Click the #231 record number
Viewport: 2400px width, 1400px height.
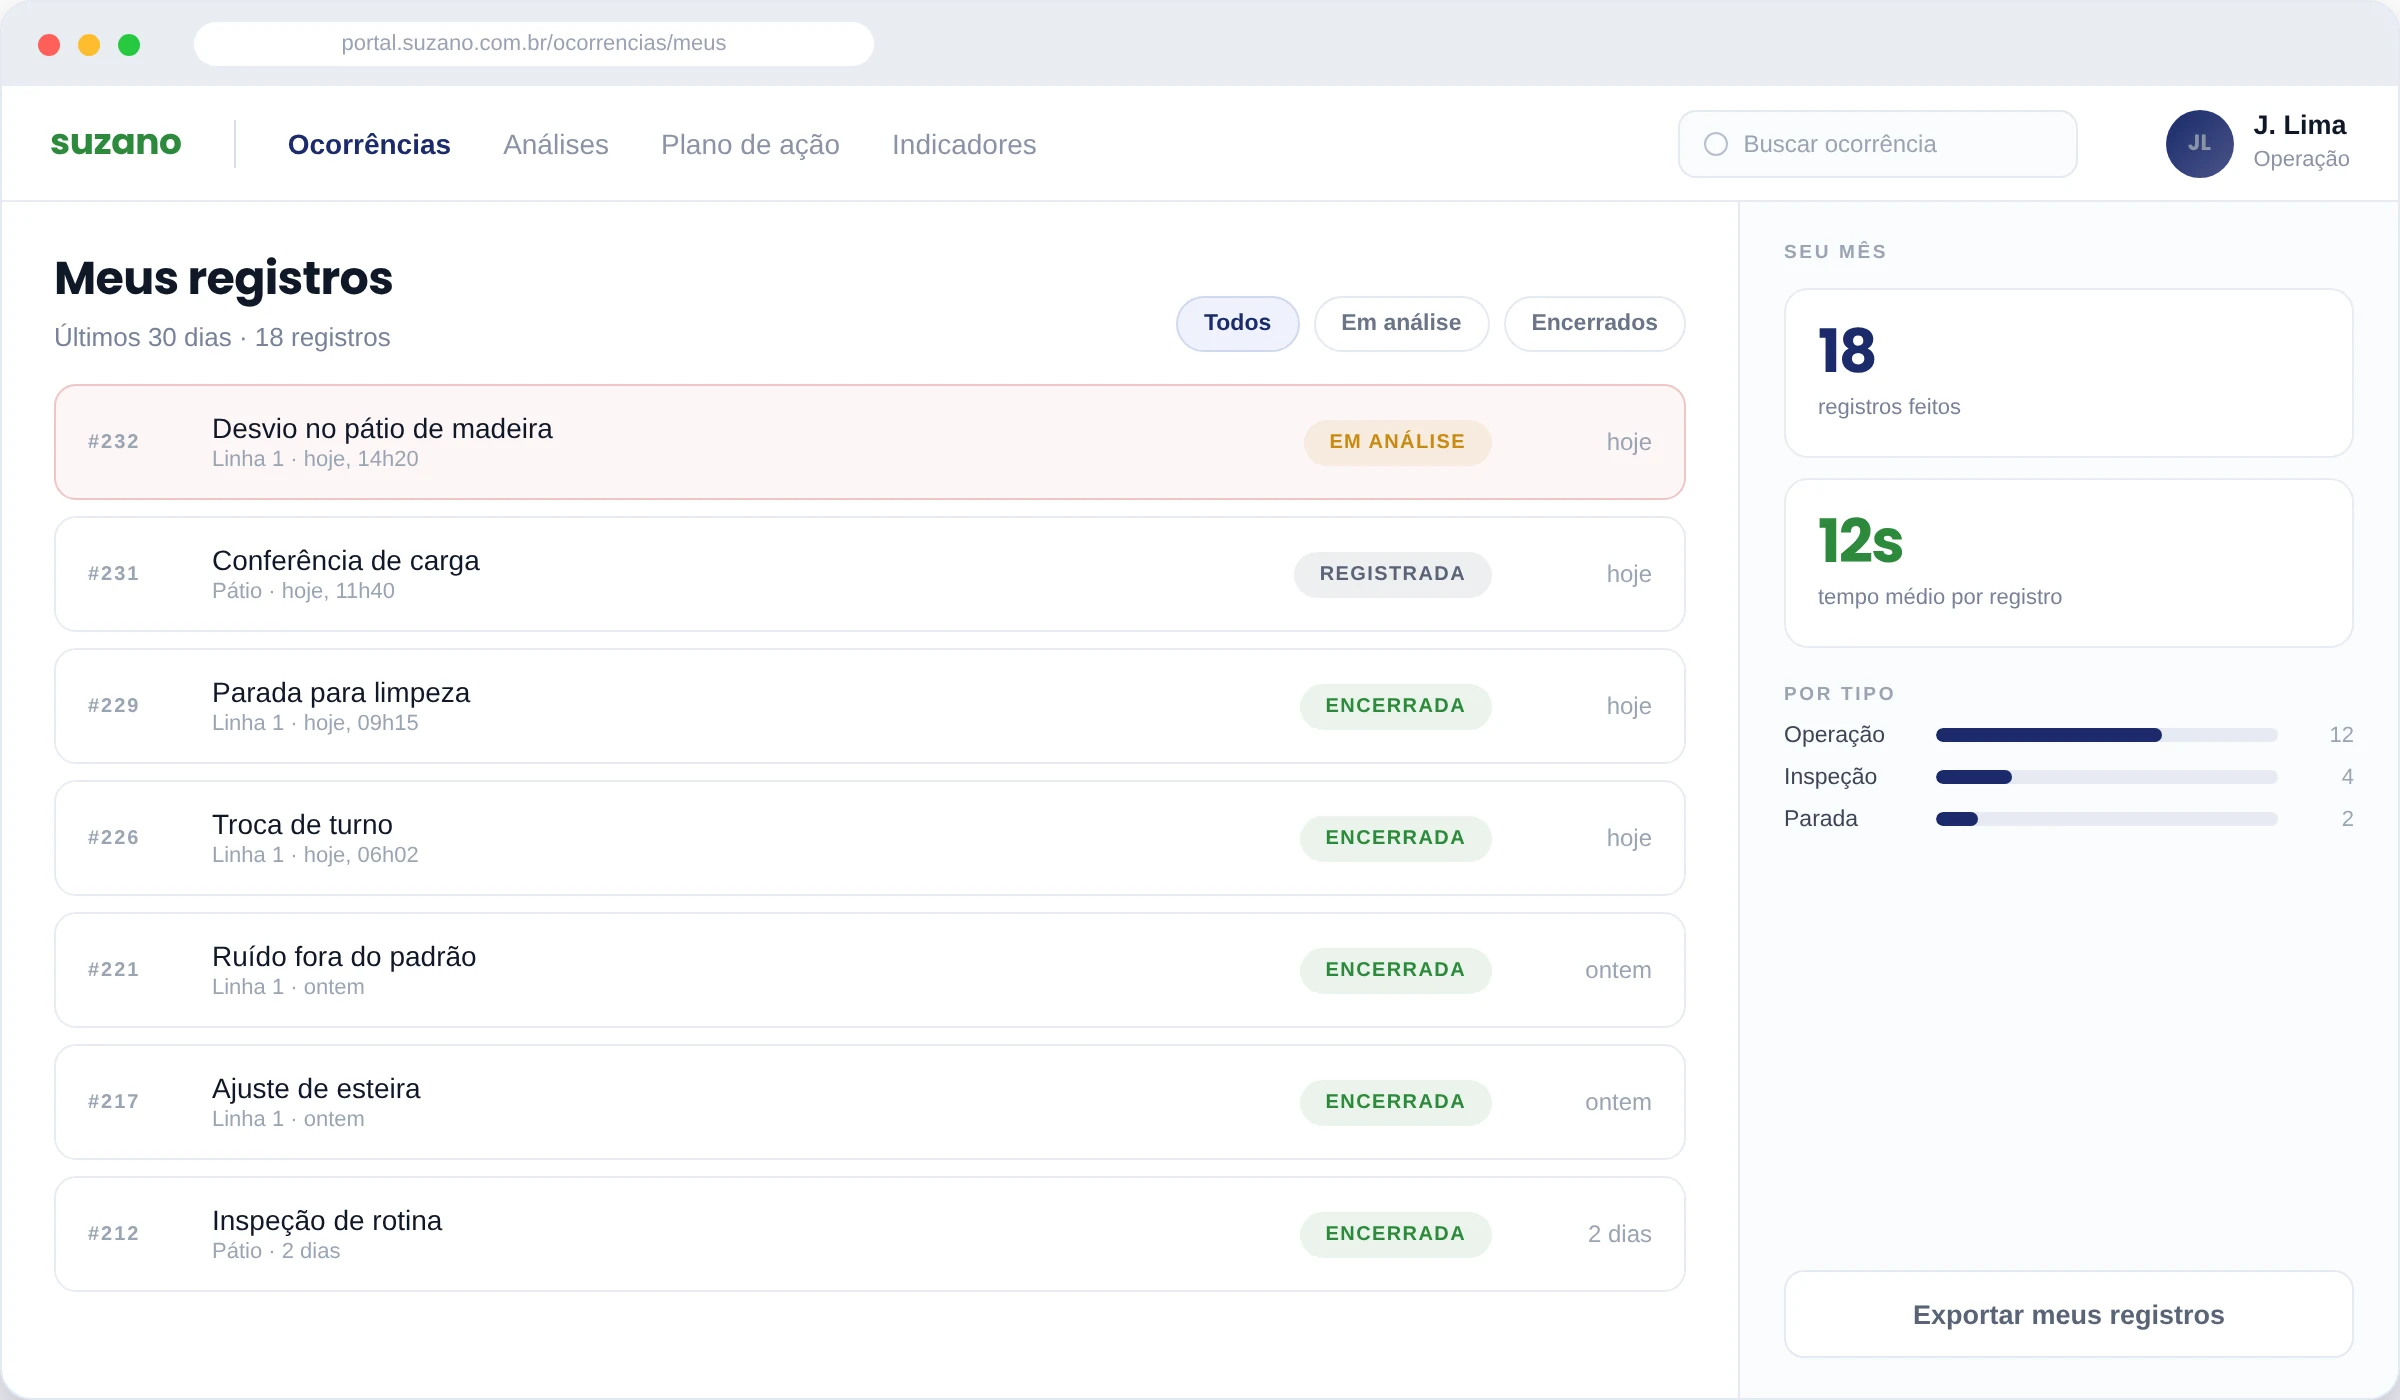(113, 574)
